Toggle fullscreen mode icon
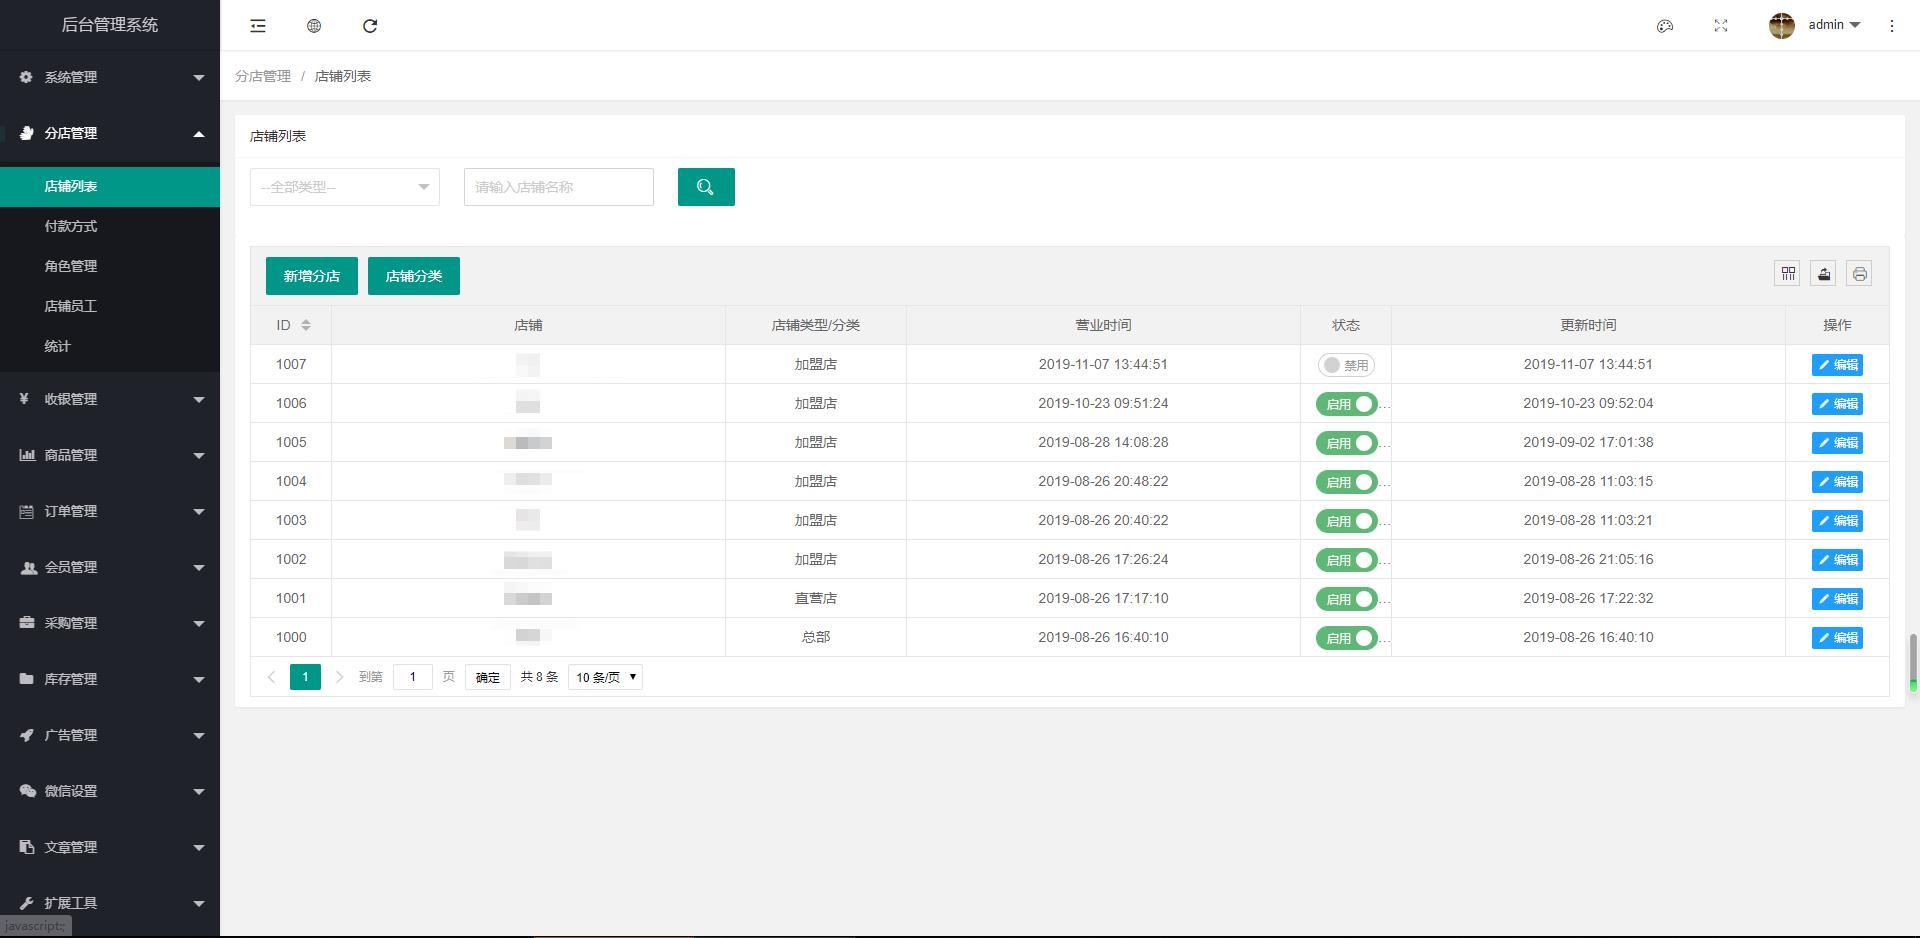Image resolution: width=1920 pixels, height=938 pixels. (x=1721, y=26)
